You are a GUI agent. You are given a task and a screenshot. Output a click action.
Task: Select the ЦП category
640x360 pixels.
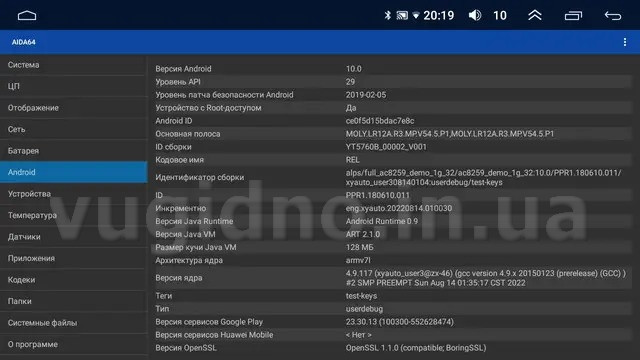74,86
